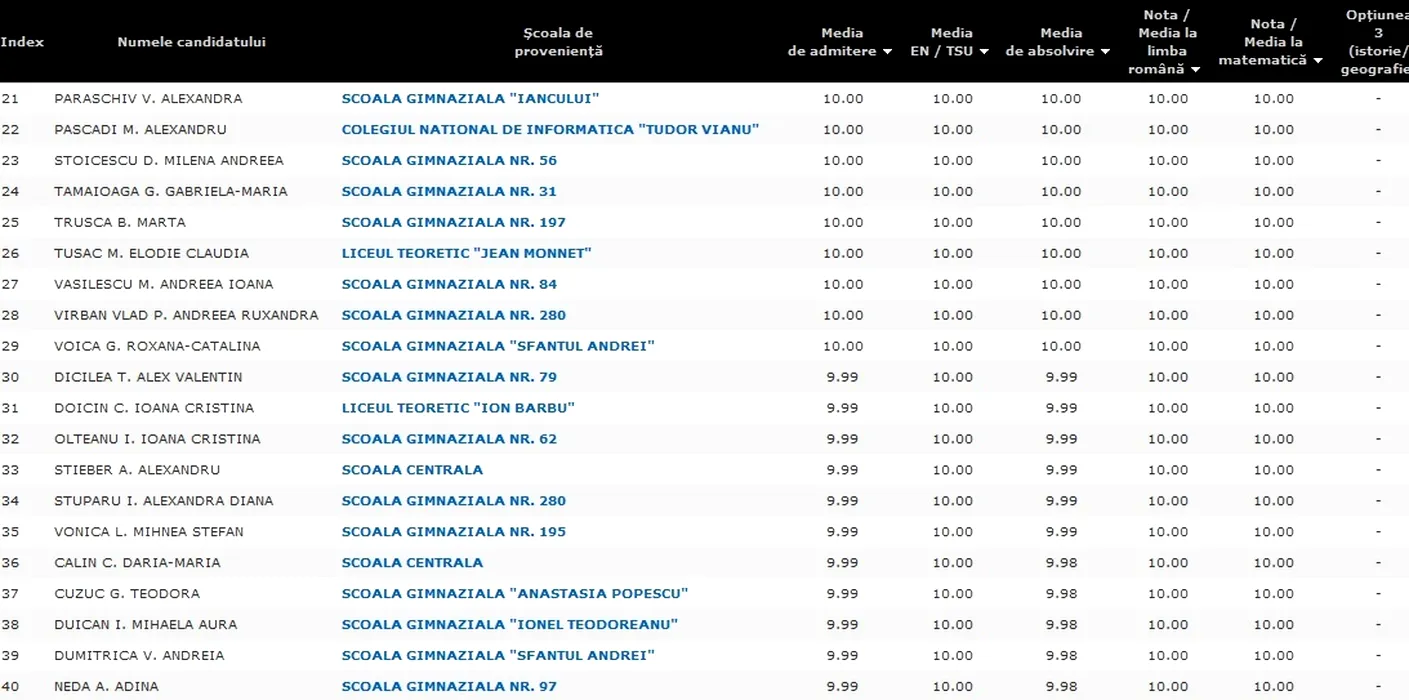Open SCOALA GIMNAZIALA "IANCULUI" link
Viewport: 1409px width, 700px height.
[x=470, y=99]
